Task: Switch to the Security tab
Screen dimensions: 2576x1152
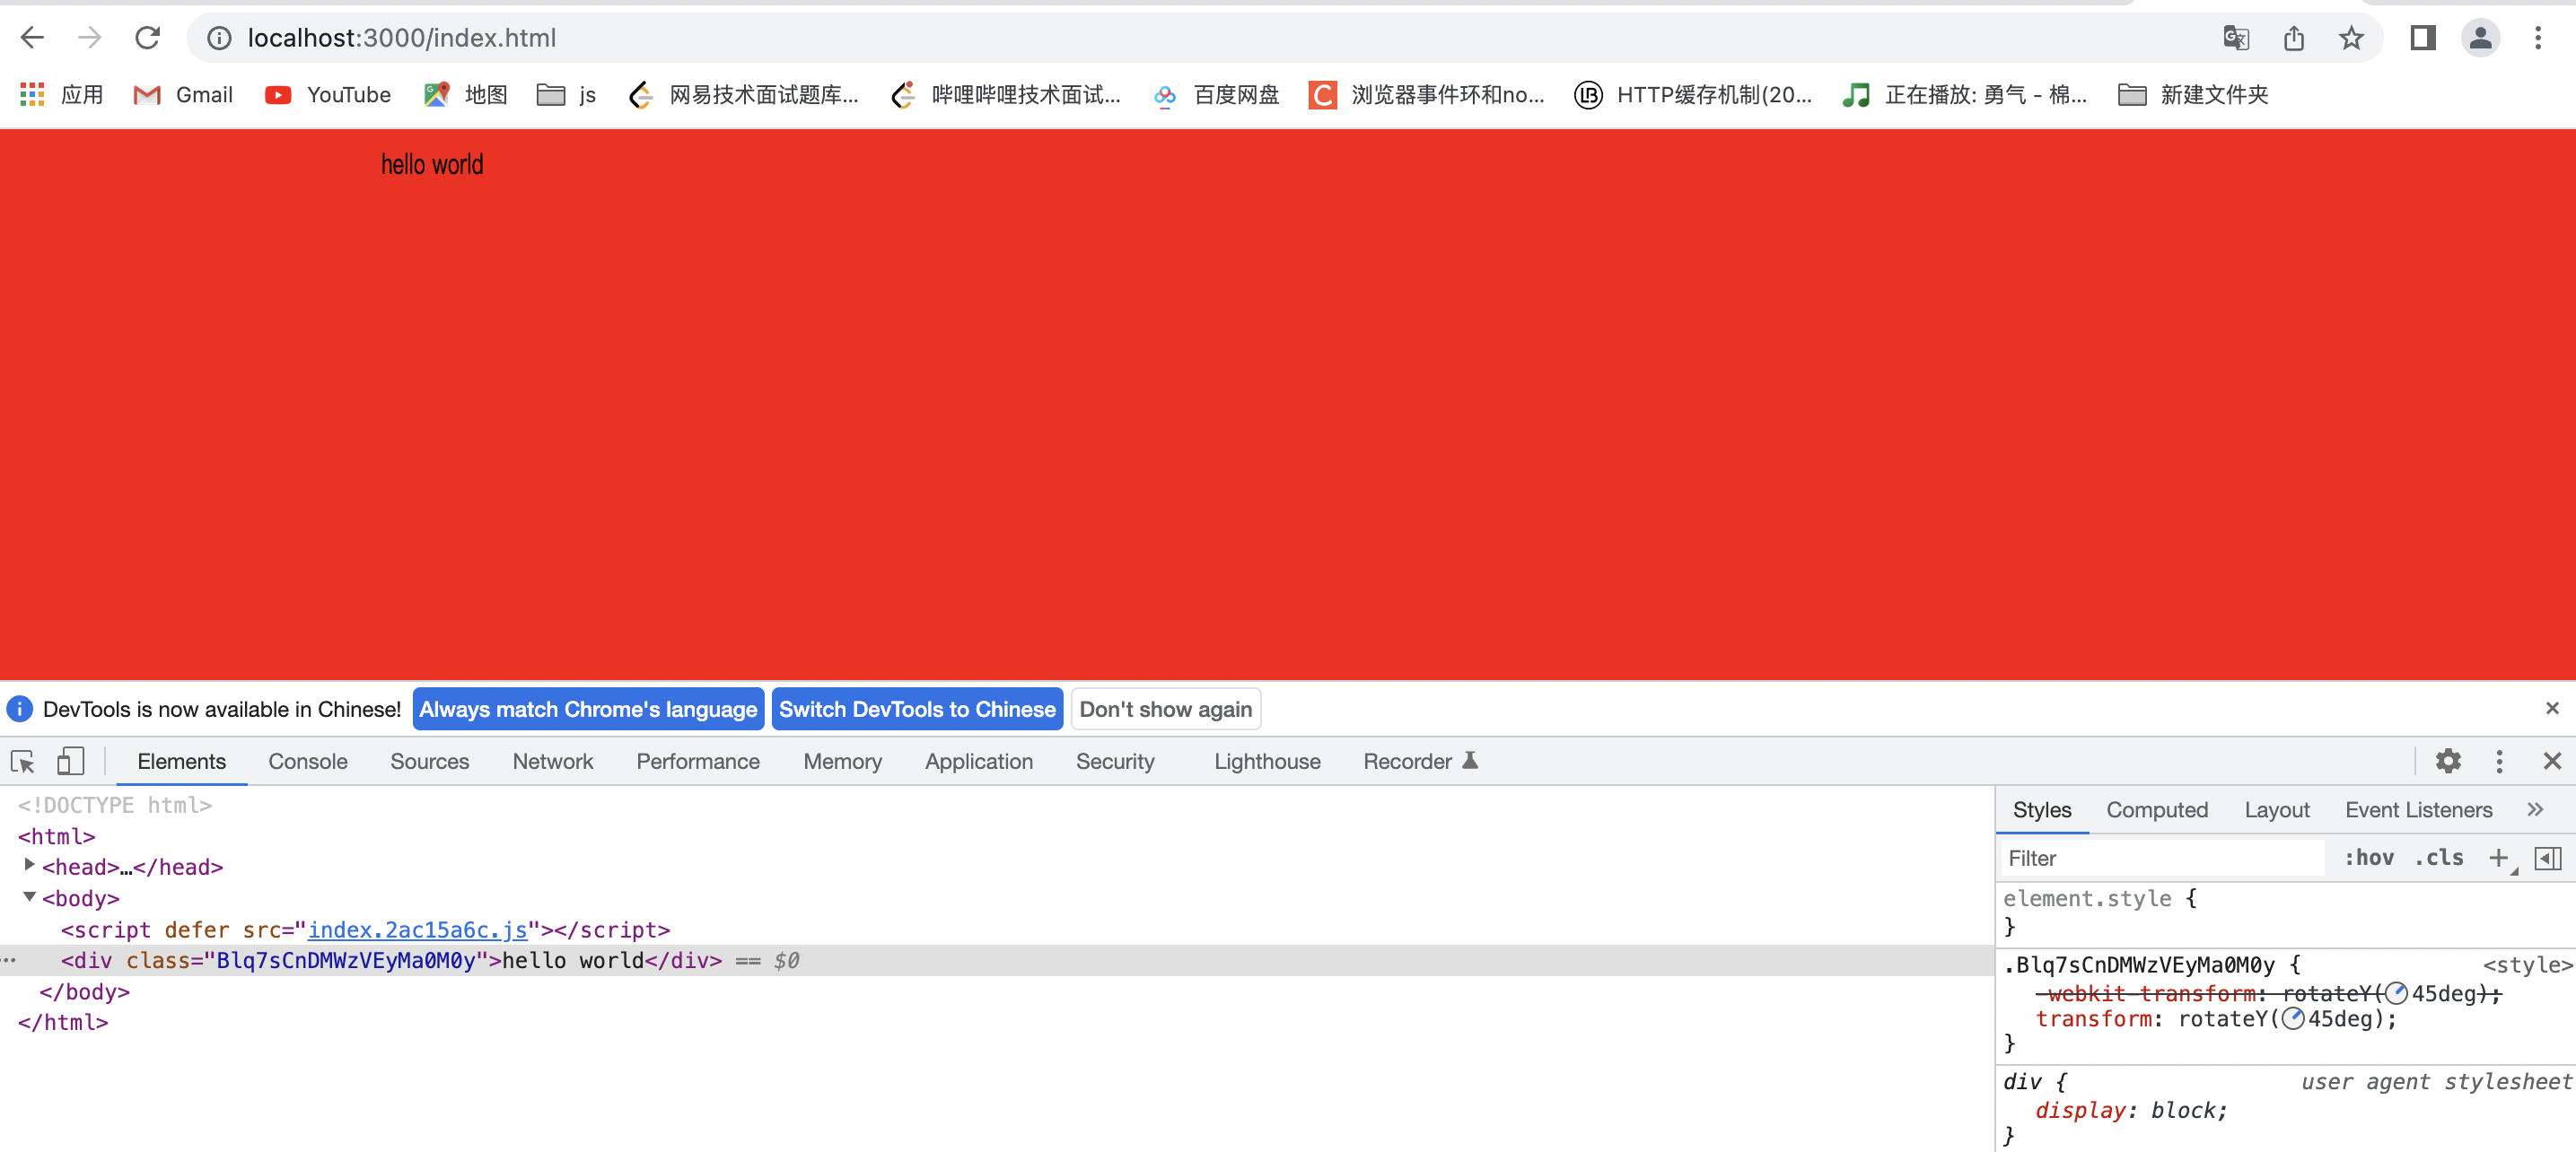Action: pyautogui.click(x=1115, y=761)
